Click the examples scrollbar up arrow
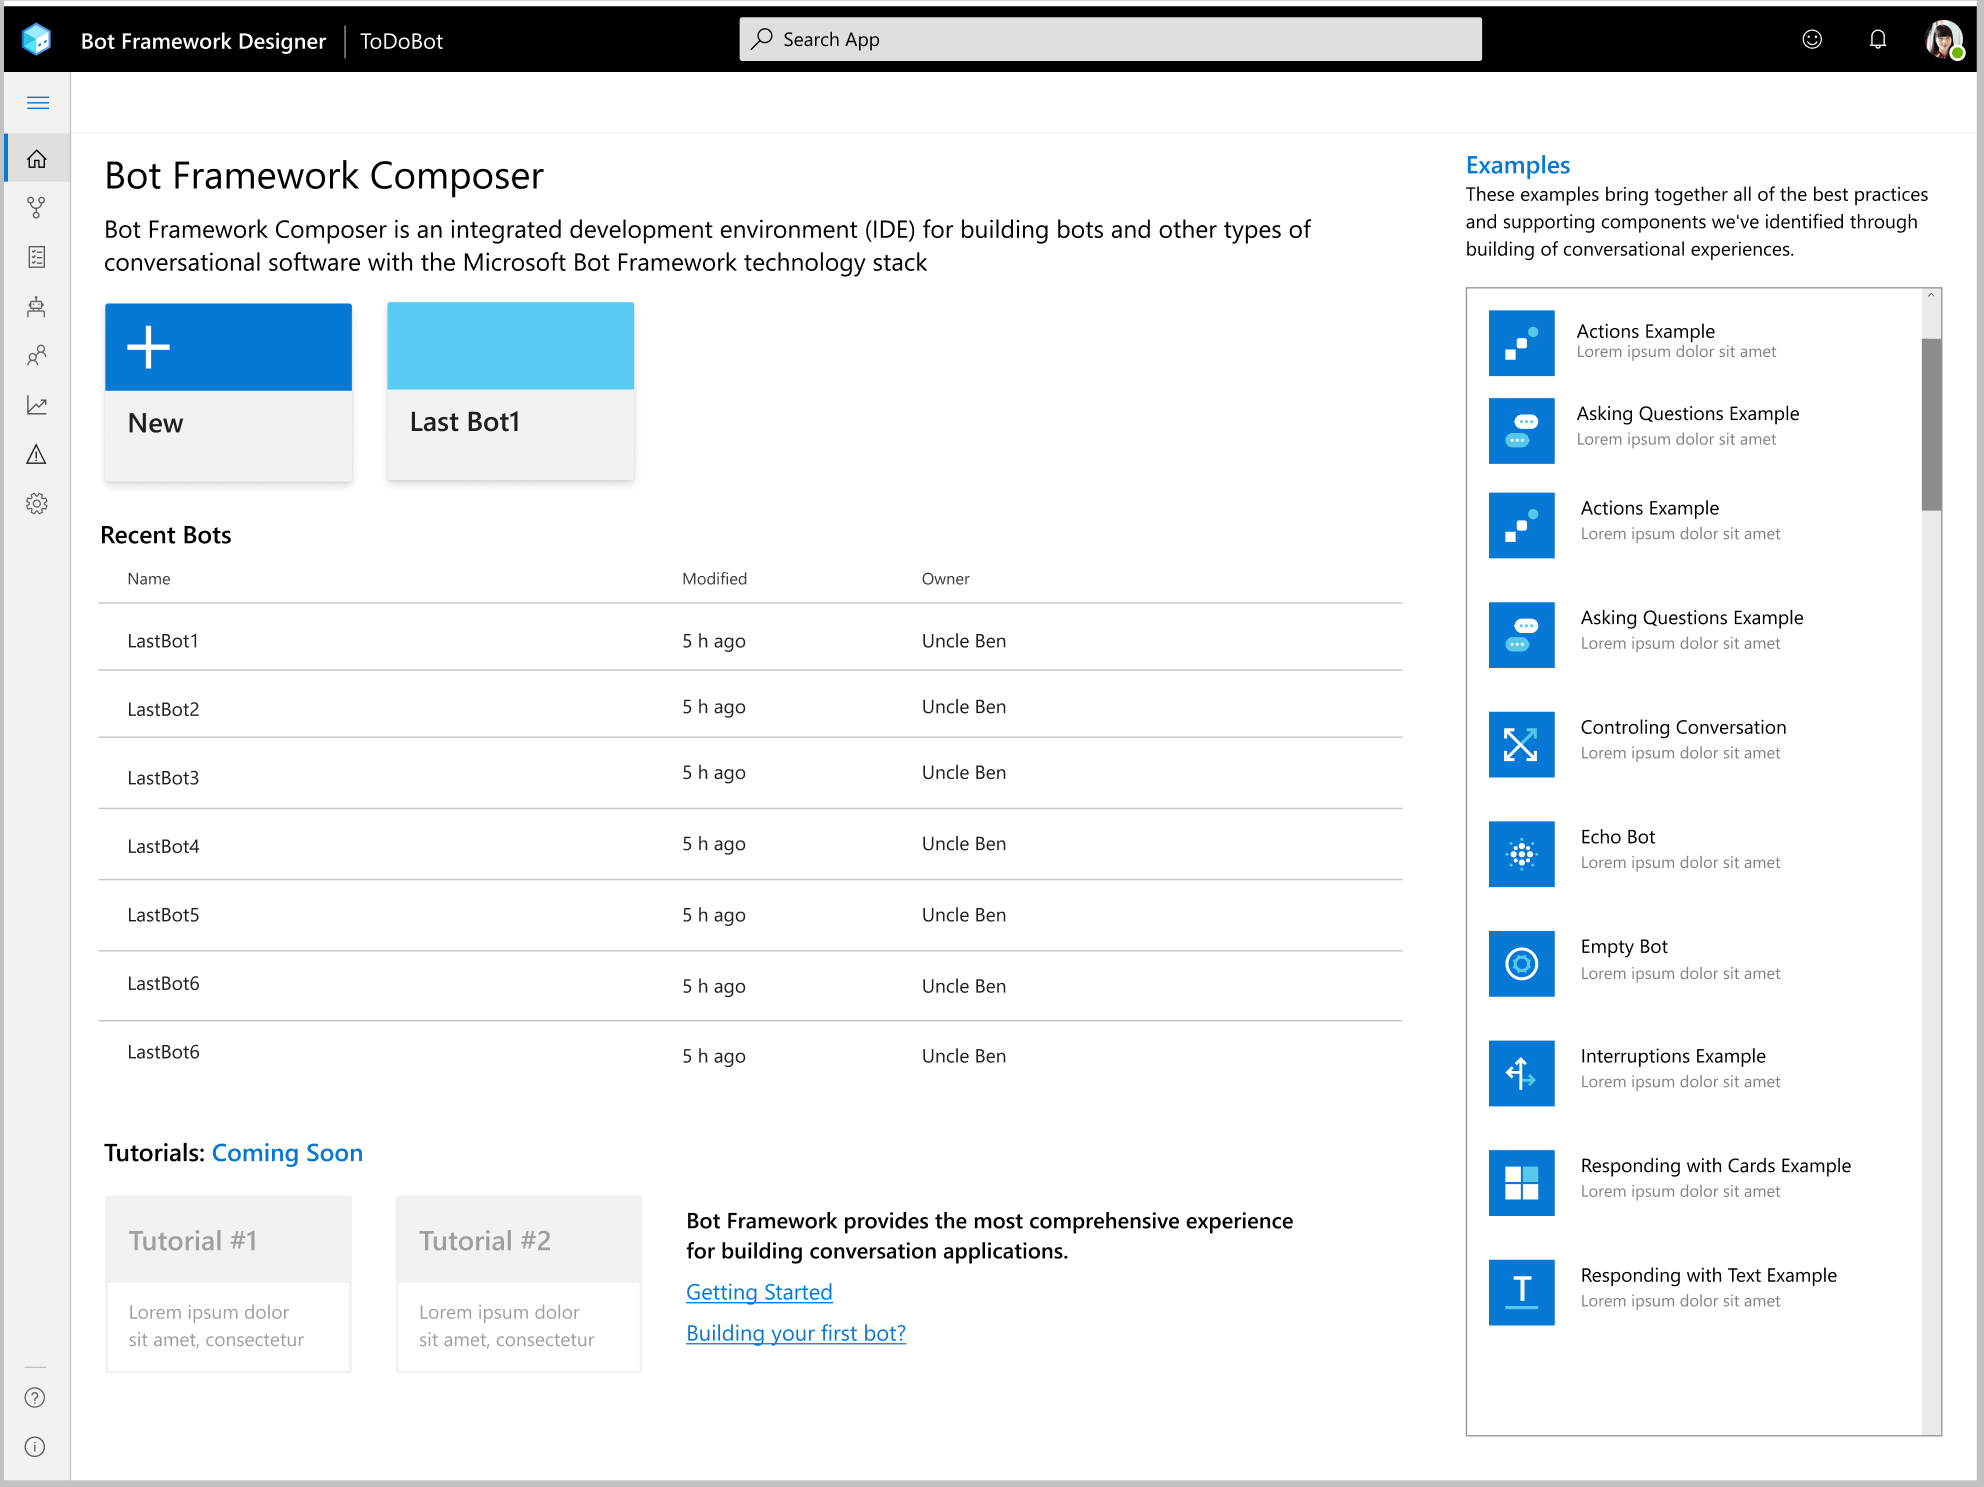This screenshot has height=1487, width=1984. (1931, 296)
